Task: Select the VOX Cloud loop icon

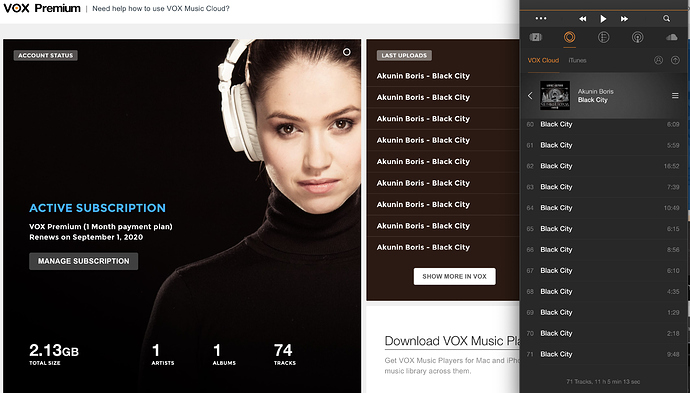Action: (569, 37)
